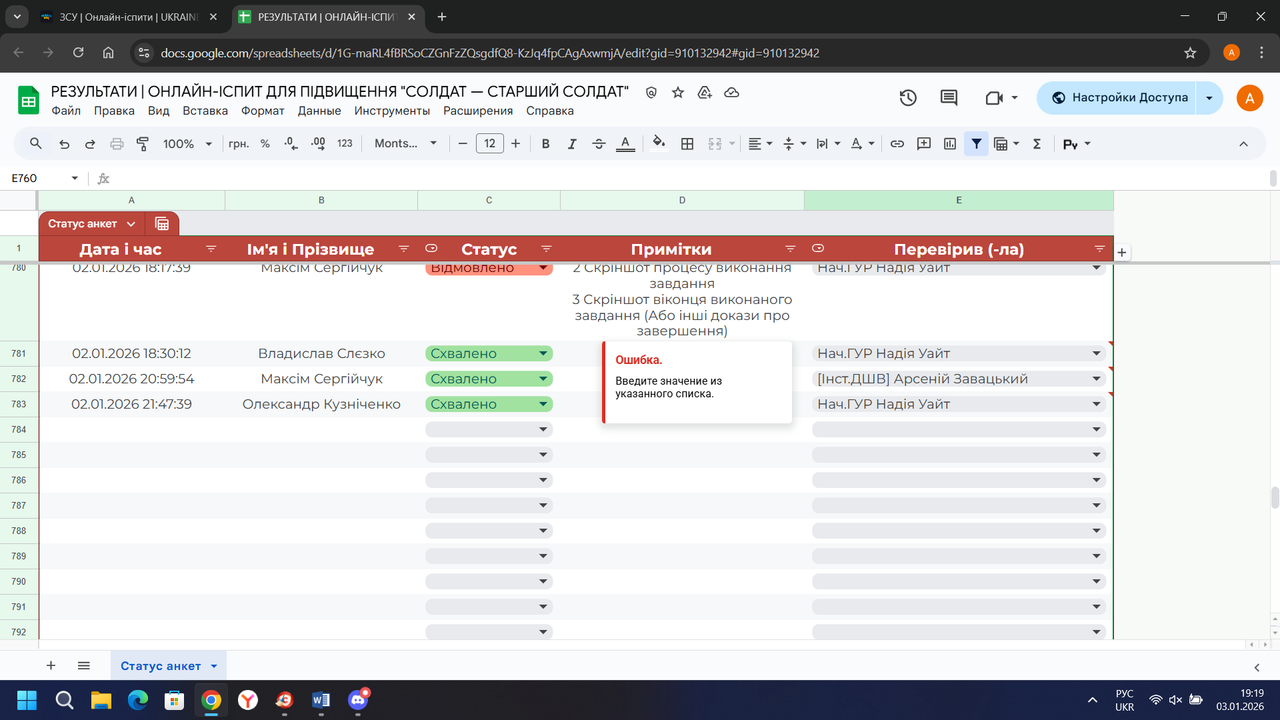This screenshot has height=720, width=1280.
Task: Open vertical align options
Action: pos(794,144)
